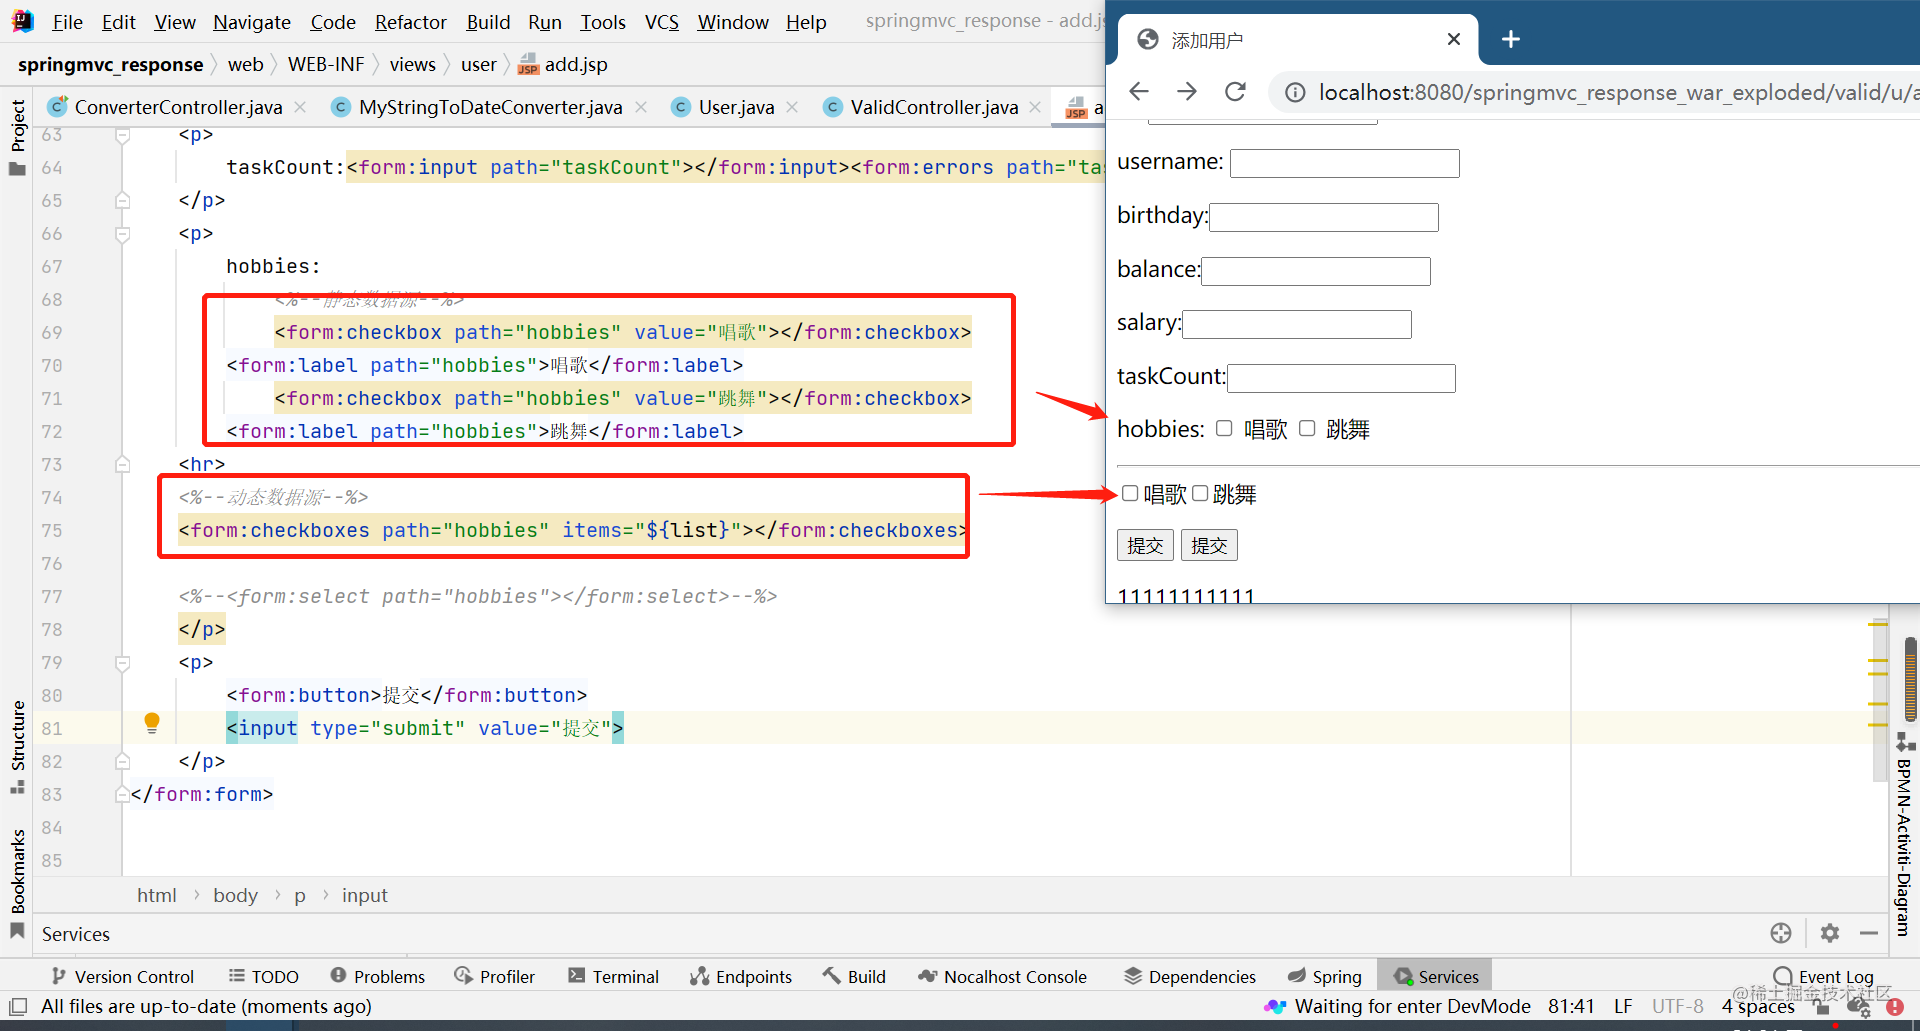Collapse the code fold at line 66
This screenshot has width=1920, height=1031.
122,234
